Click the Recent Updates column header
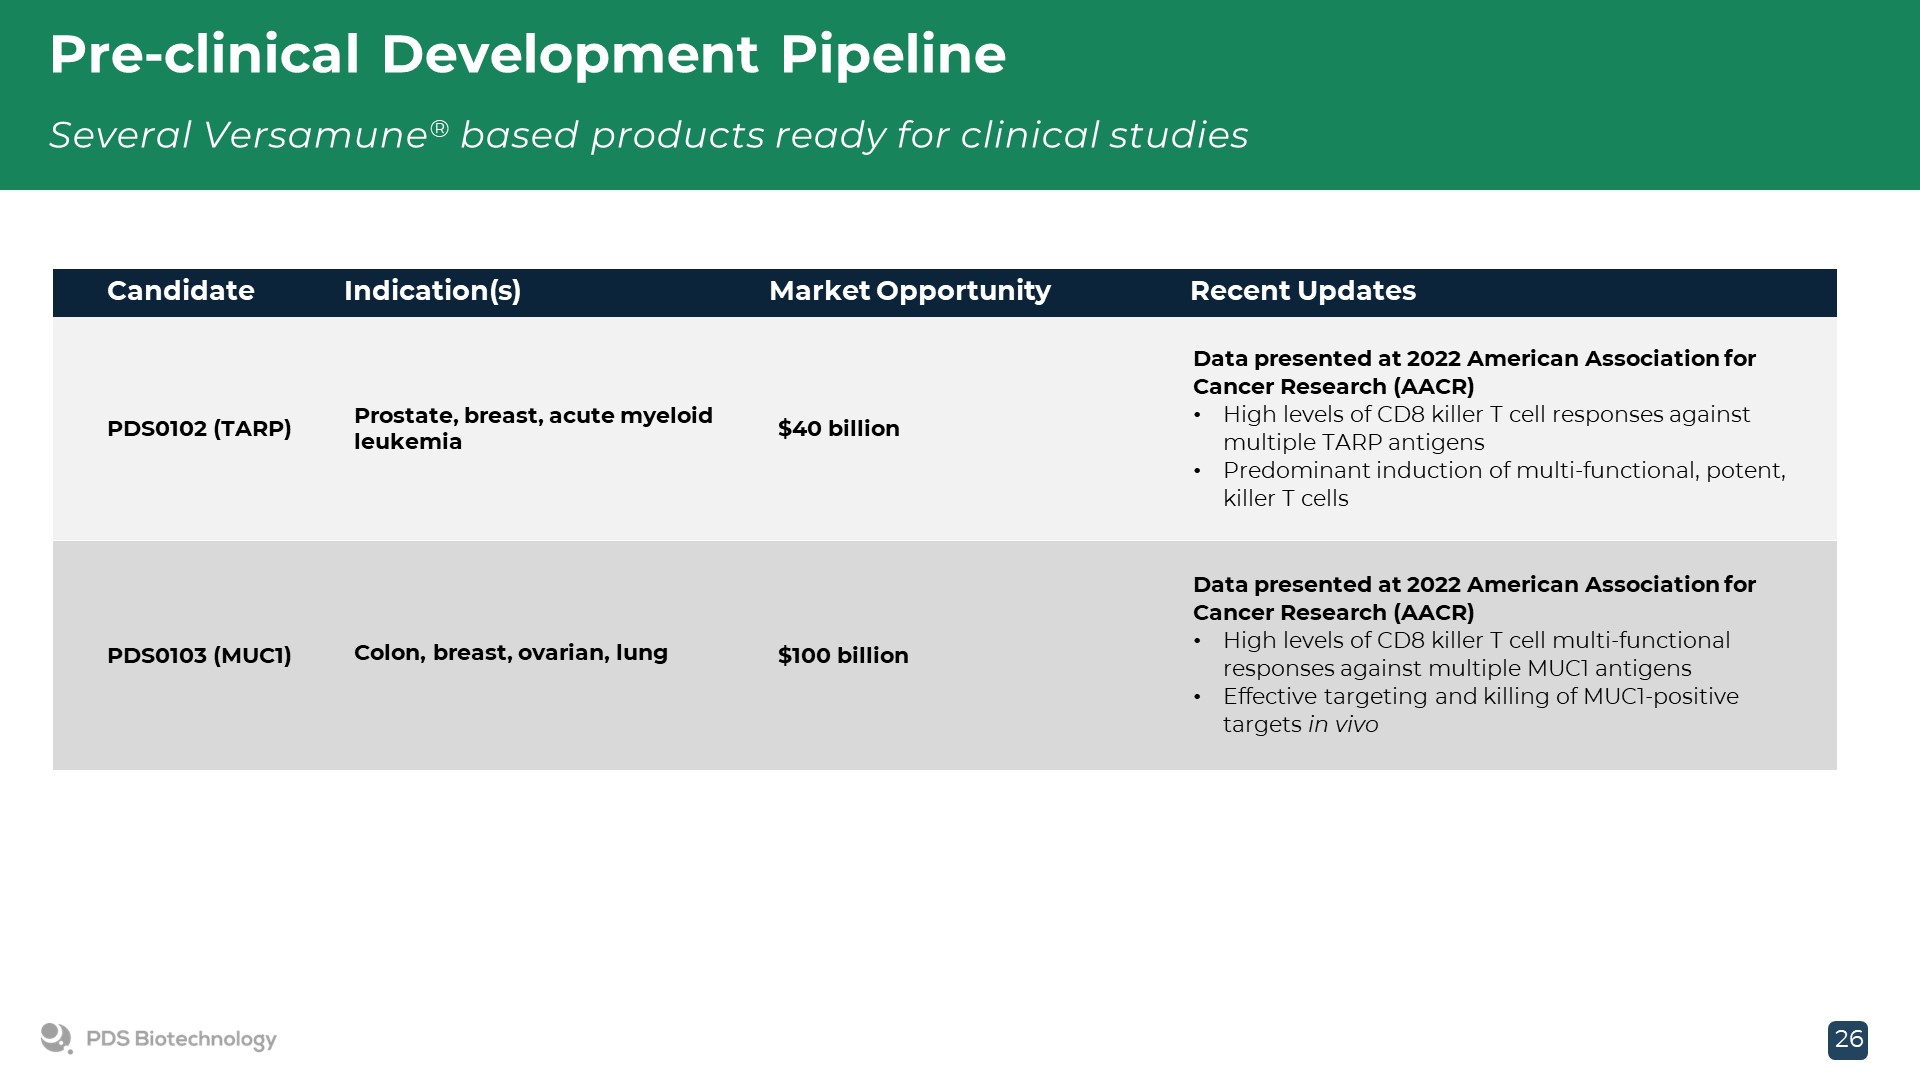Image resolution: width=1920 pixels, height=1080 pixels. tap(1302, 291)
